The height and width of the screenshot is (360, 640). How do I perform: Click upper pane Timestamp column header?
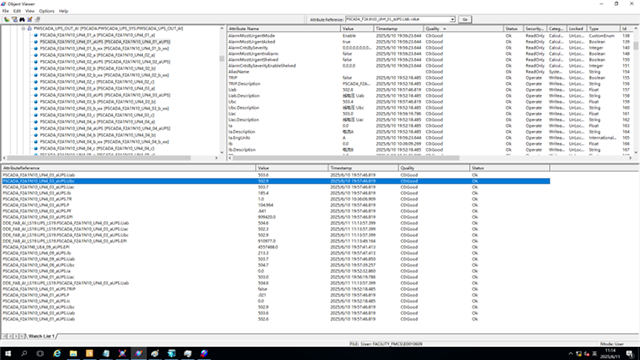pyautogui.click(x=398, y=29)
